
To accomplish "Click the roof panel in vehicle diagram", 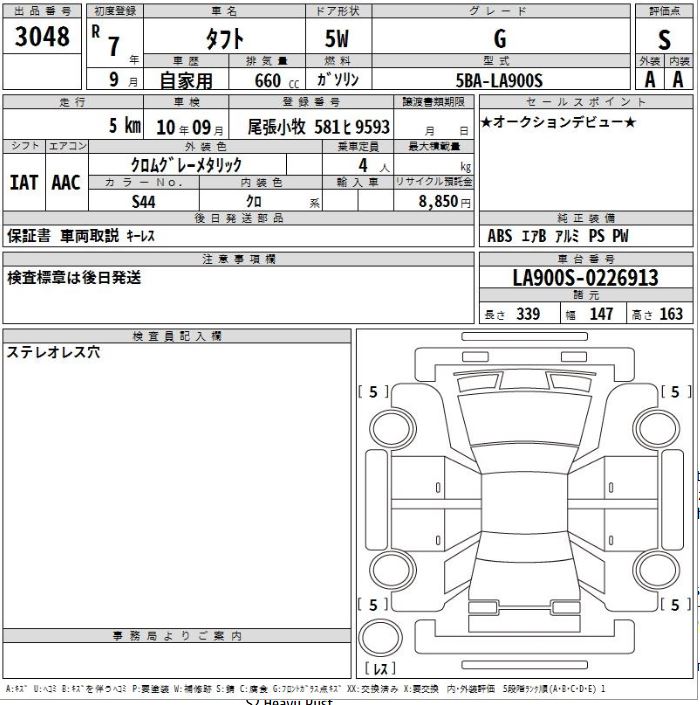I will tap(525, 503).
